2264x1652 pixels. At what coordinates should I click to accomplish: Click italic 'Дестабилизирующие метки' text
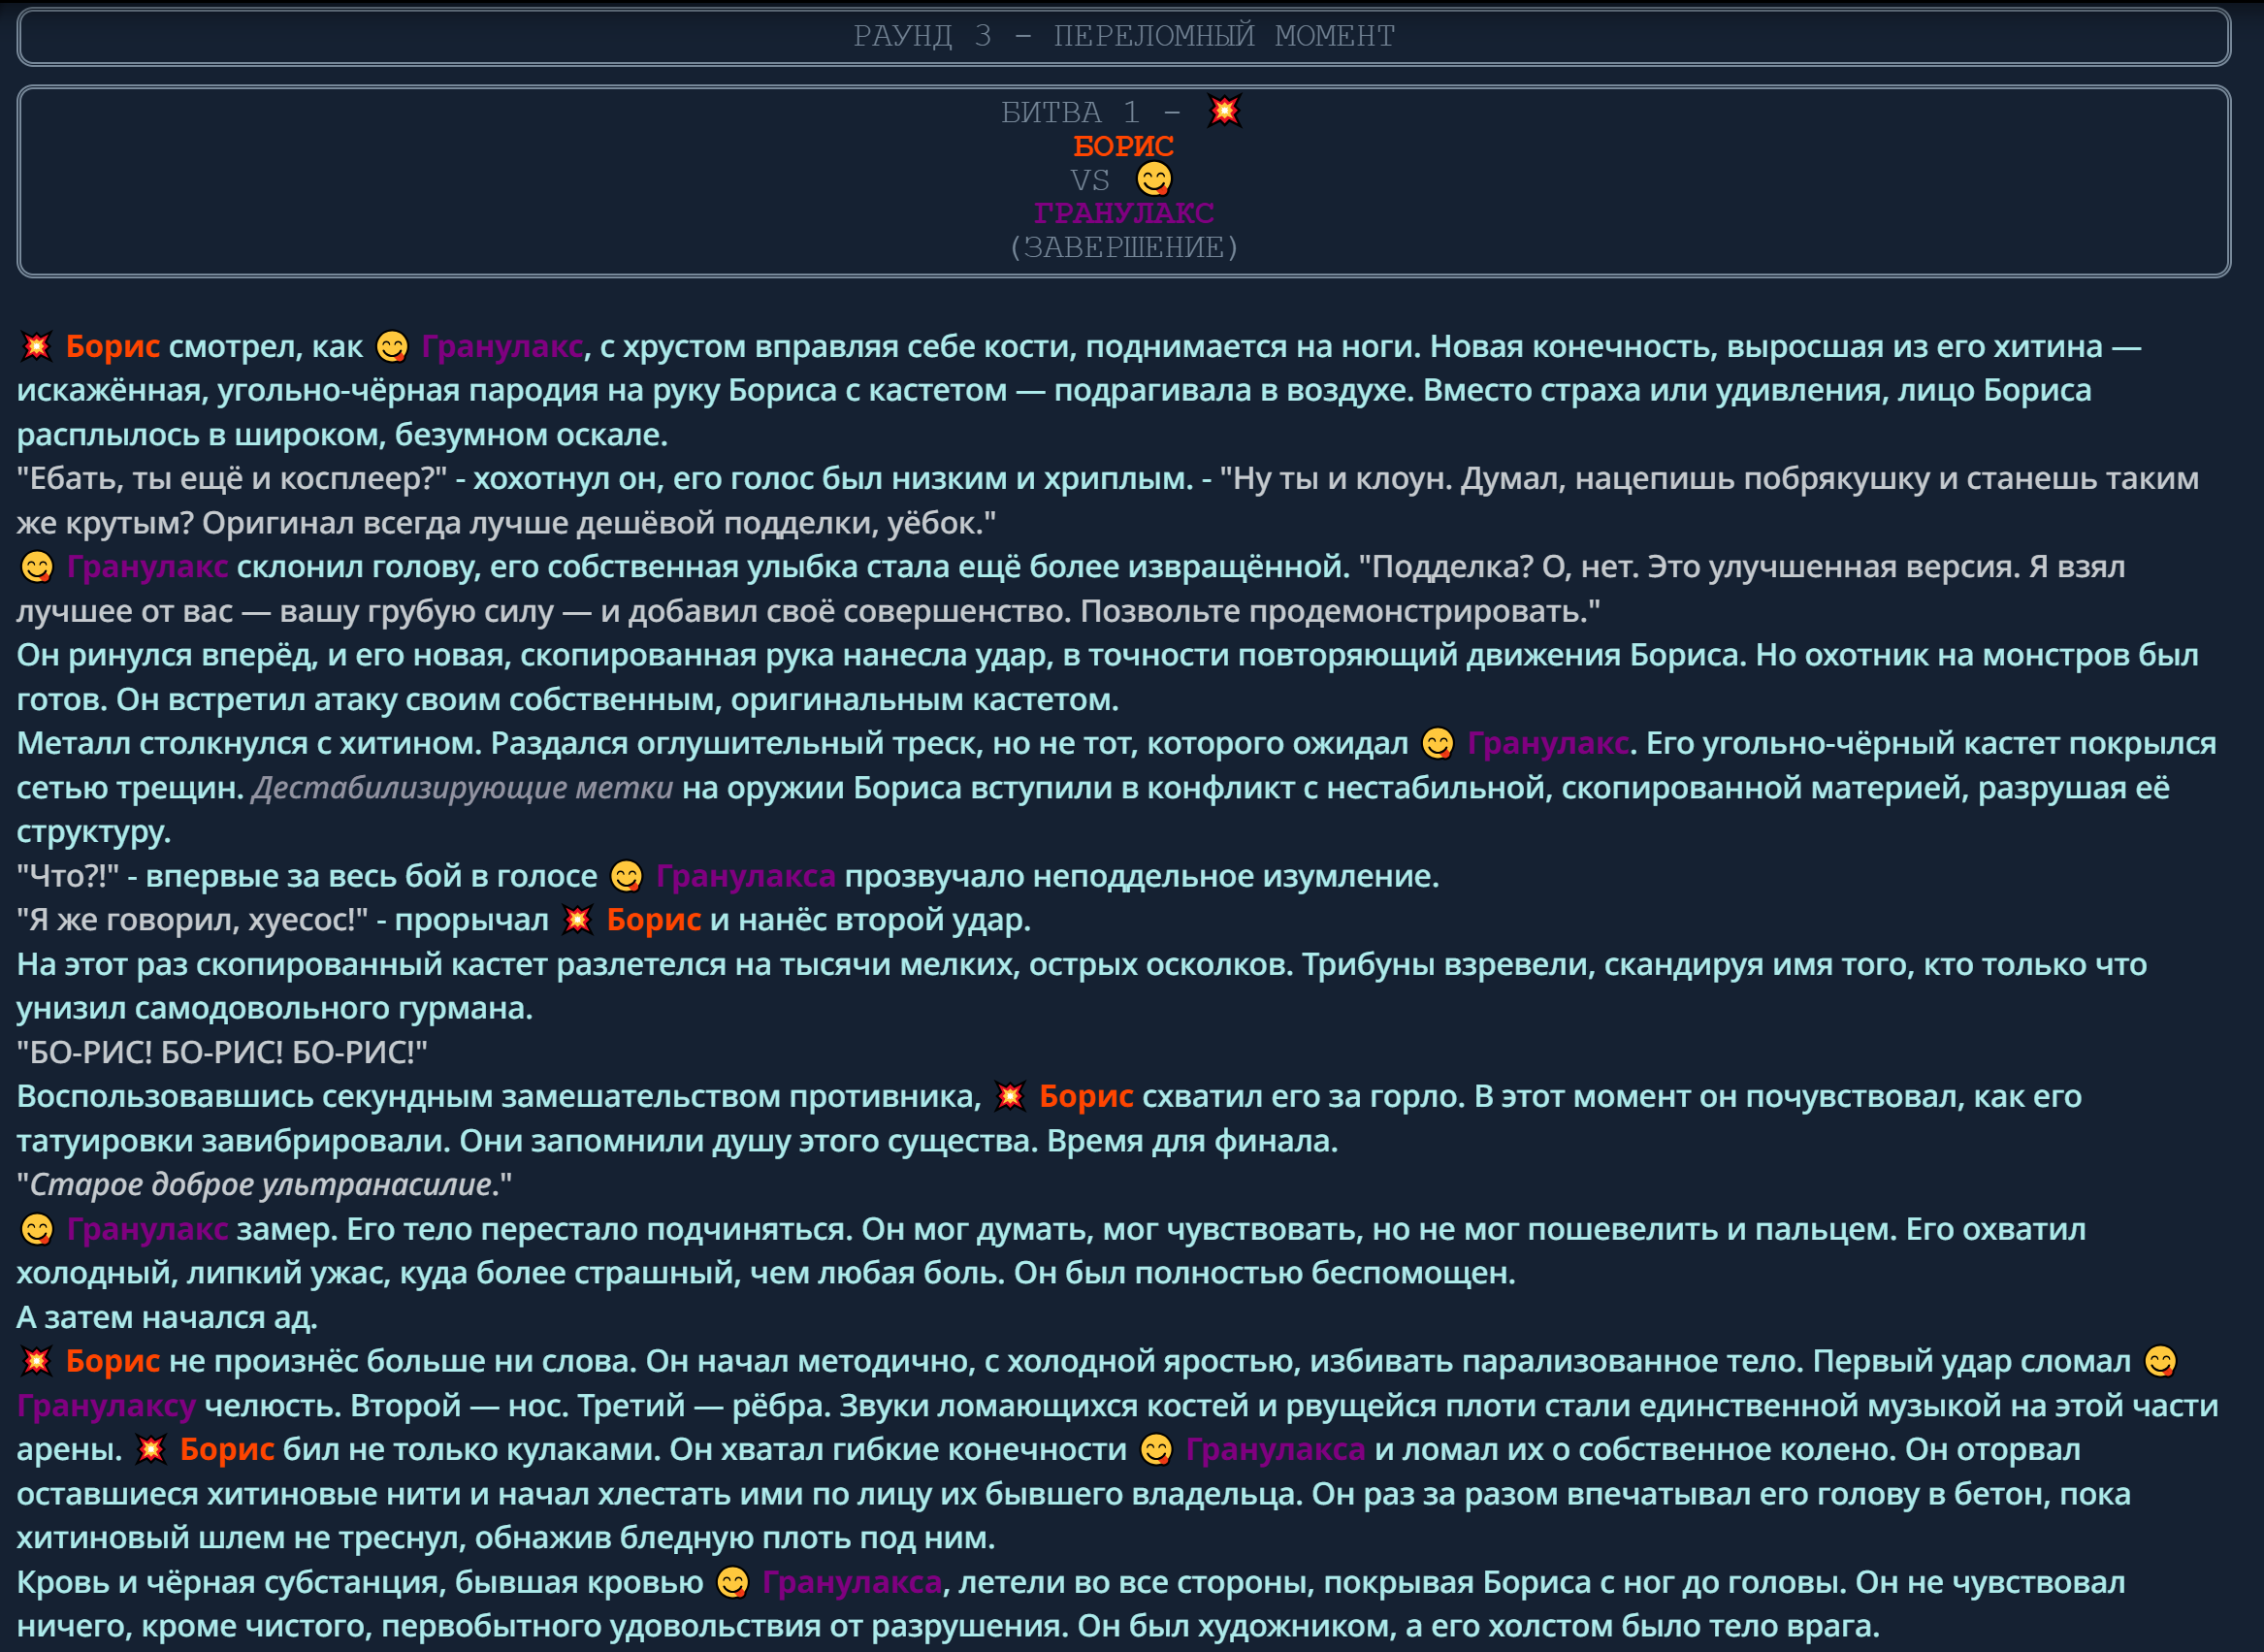tap(462, 788)
